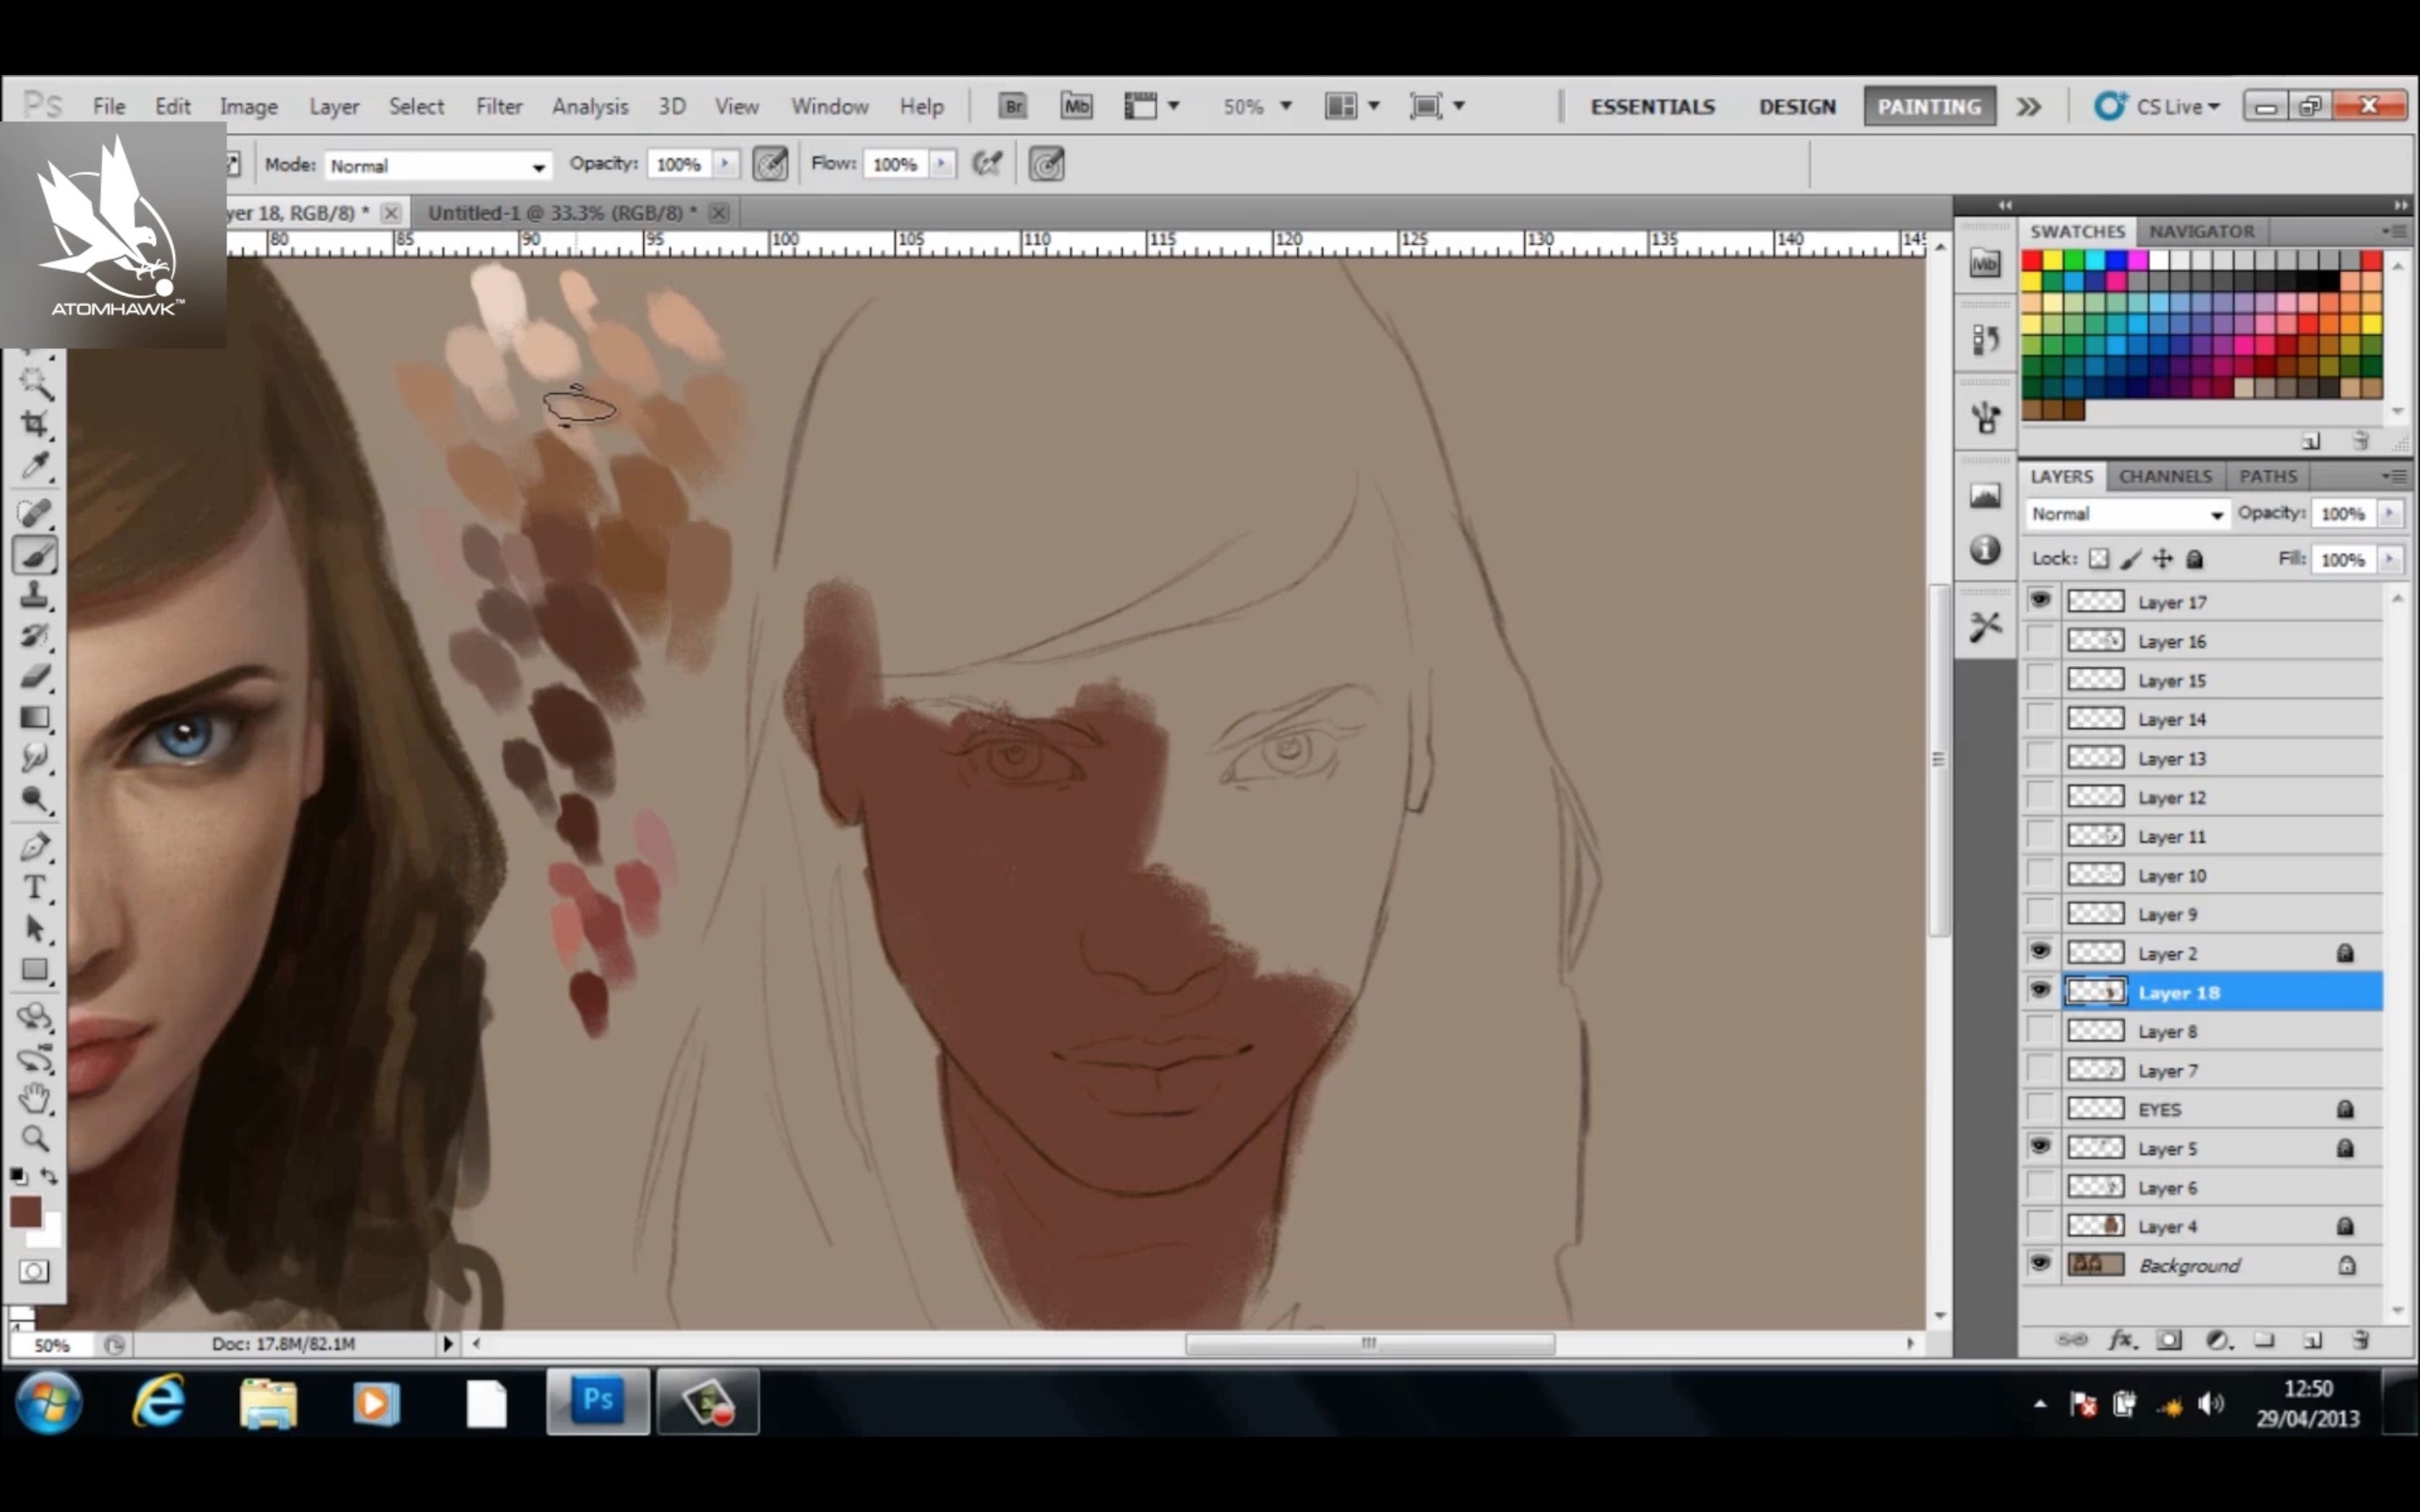The height and width of the screenshot is (1512, 2420).
Task: Launch Bridge from the Br icon
Action: coord(1012,106)
